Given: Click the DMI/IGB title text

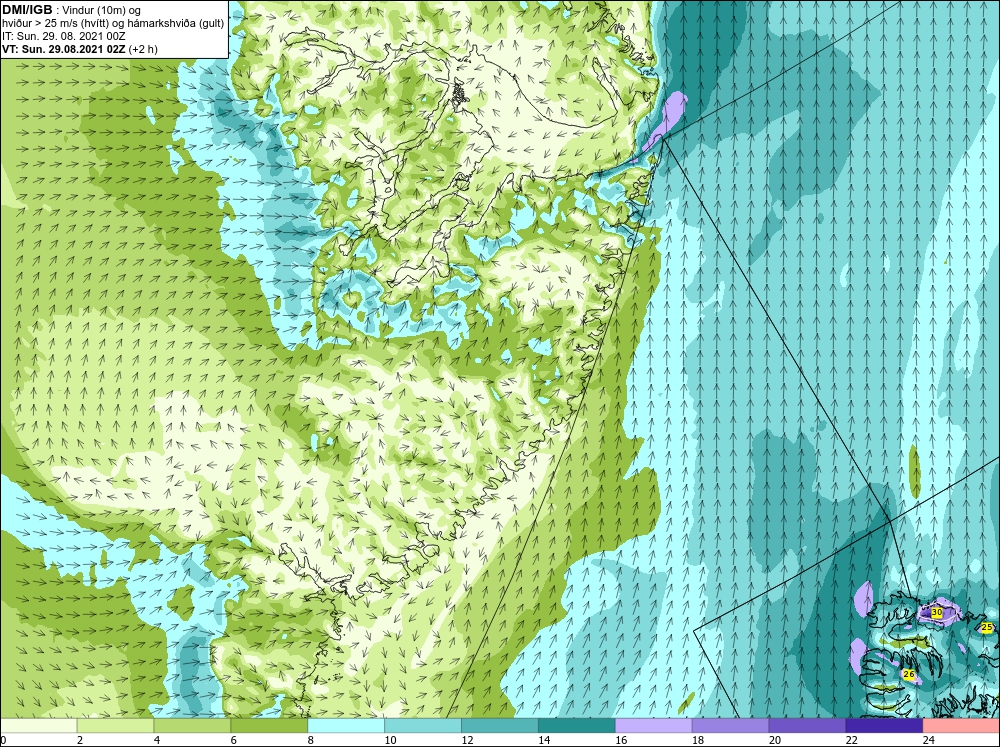Looking at the screenshot, I should pos(27,10).
